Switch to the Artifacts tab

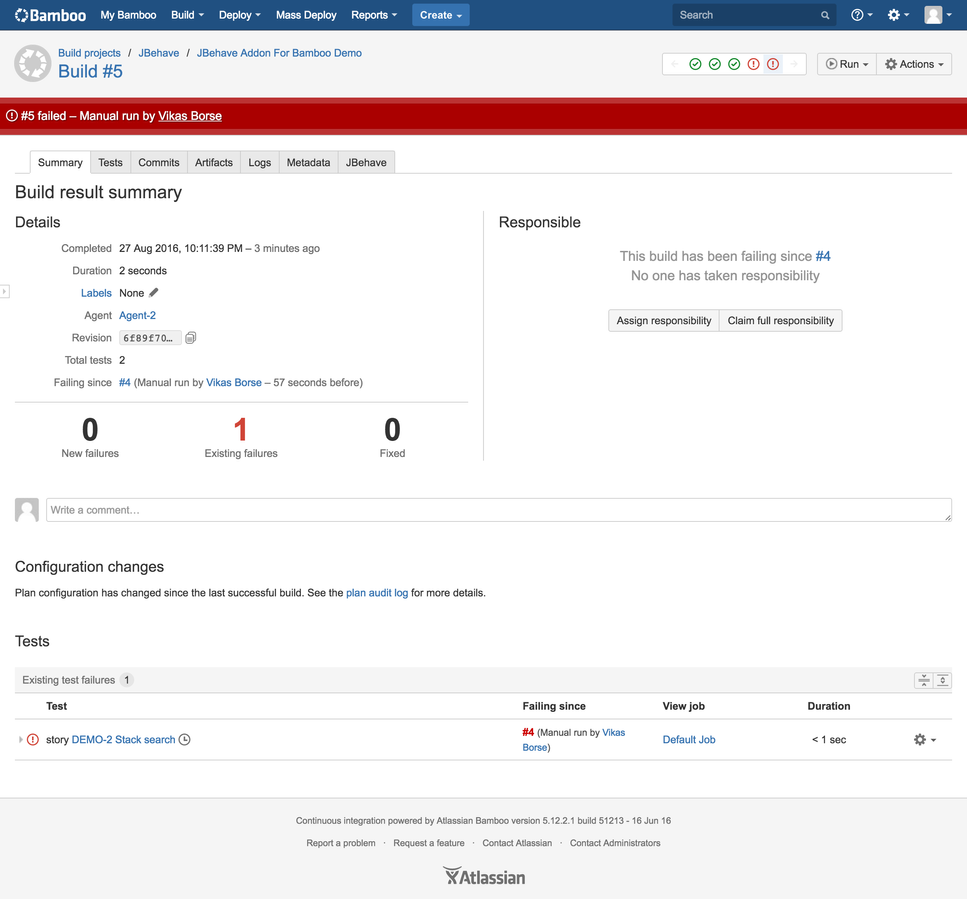coord(214,162)
